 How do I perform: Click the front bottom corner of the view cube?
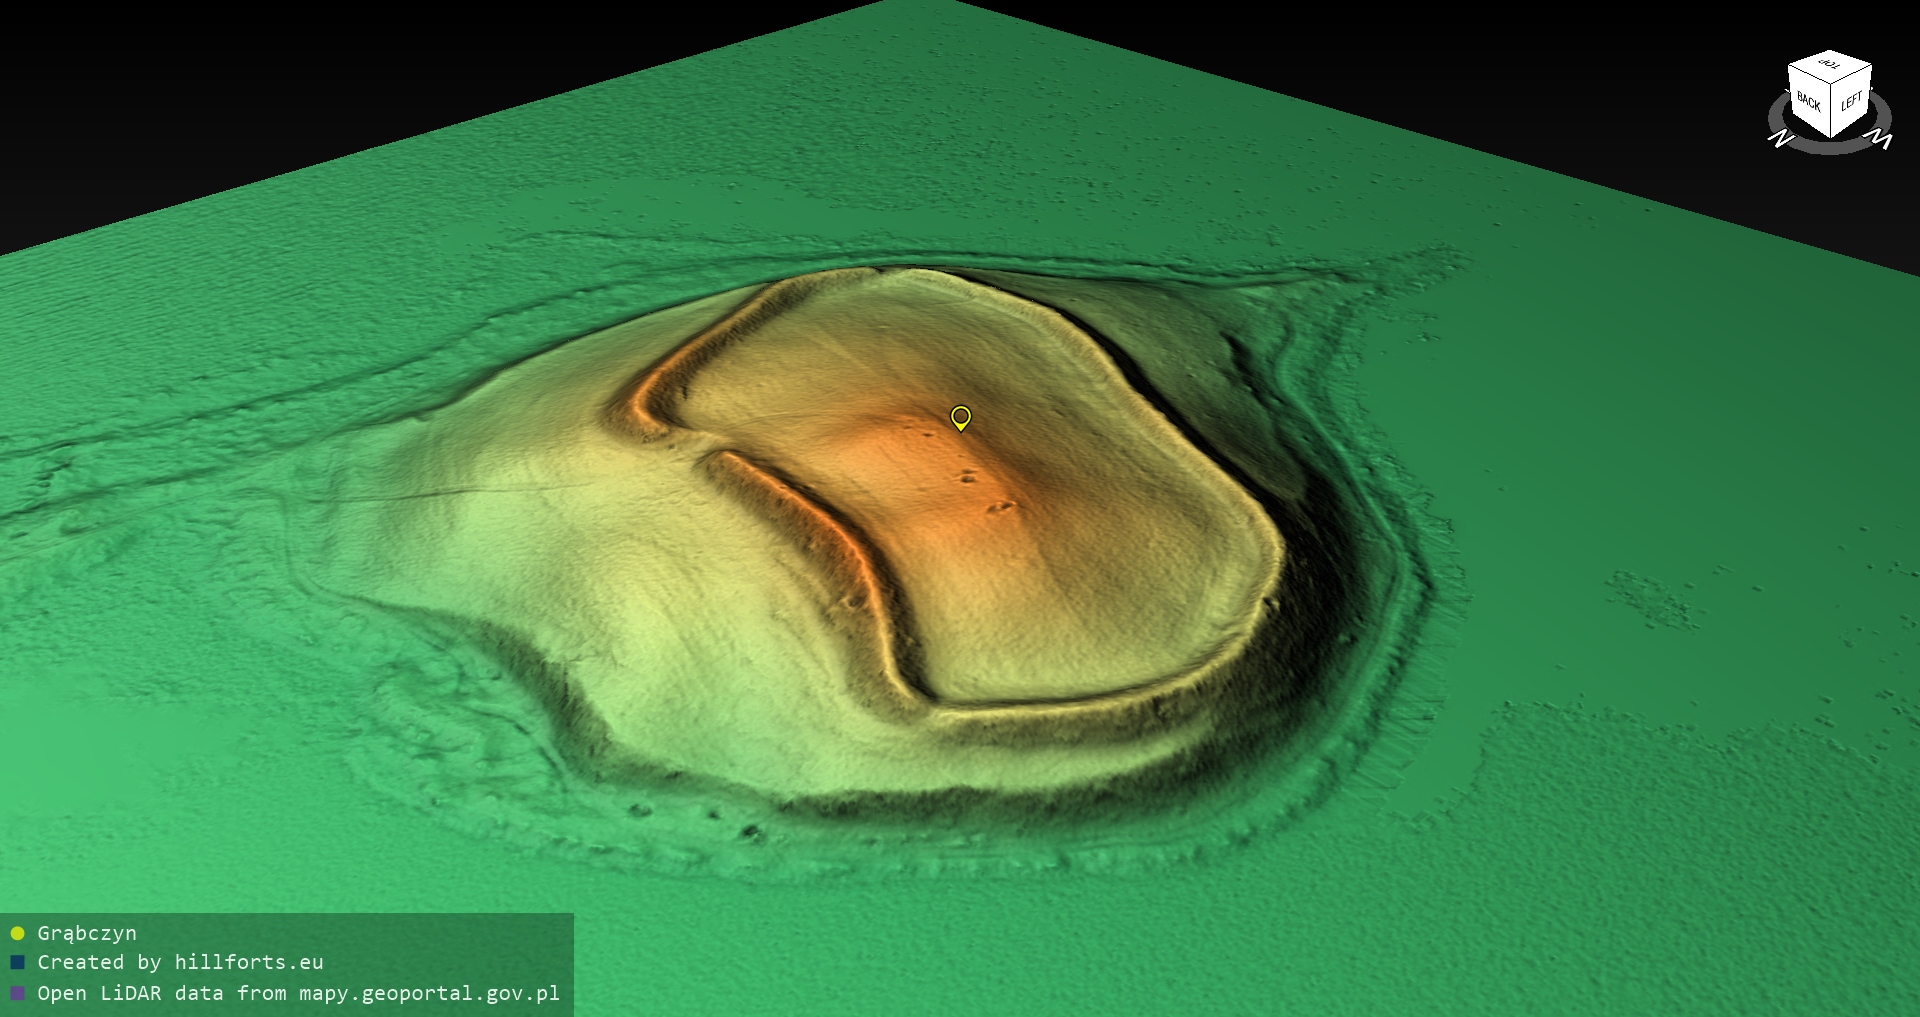click(x=1832, y=135)
